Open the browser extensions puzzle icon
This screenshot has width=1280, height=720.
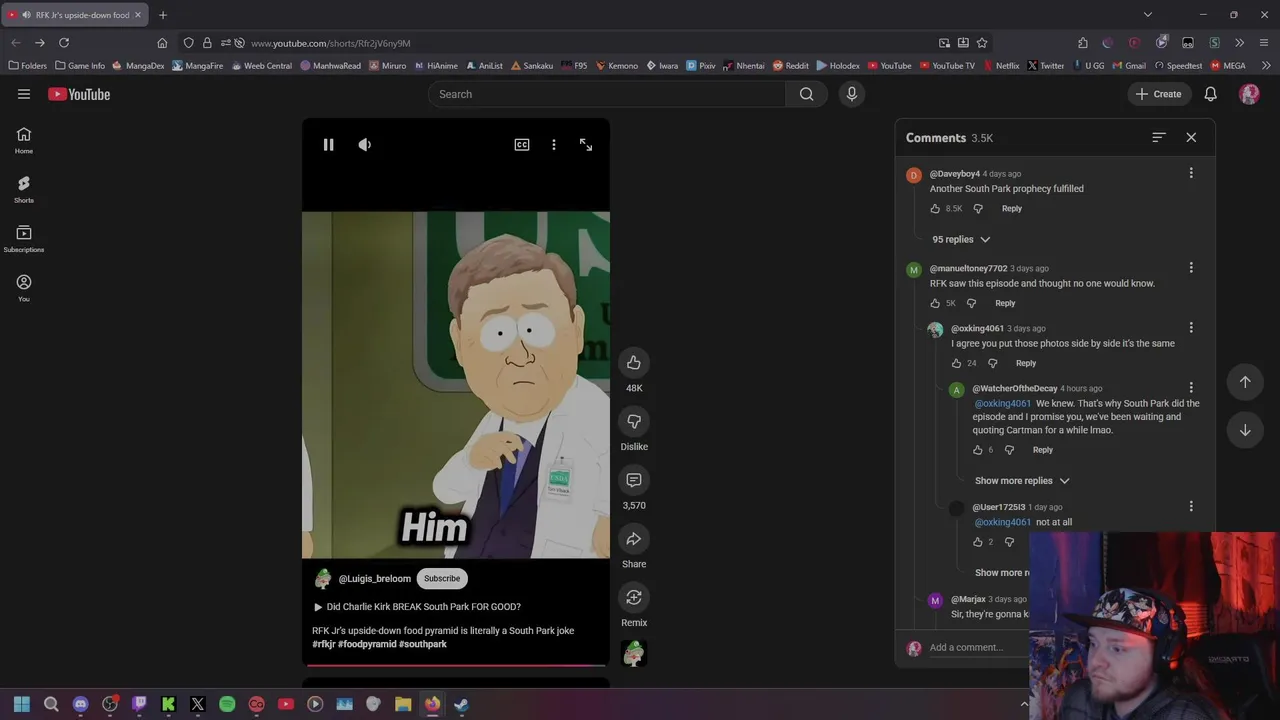pos(1083,43)
